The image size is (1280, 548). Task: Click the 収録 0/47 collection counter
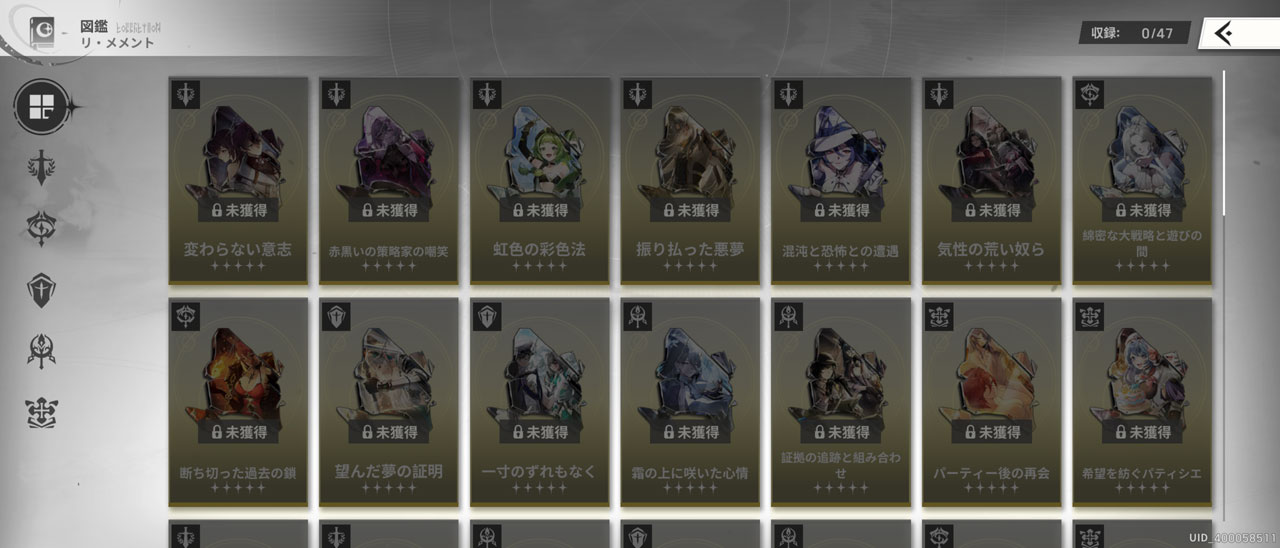(1134, 33)
